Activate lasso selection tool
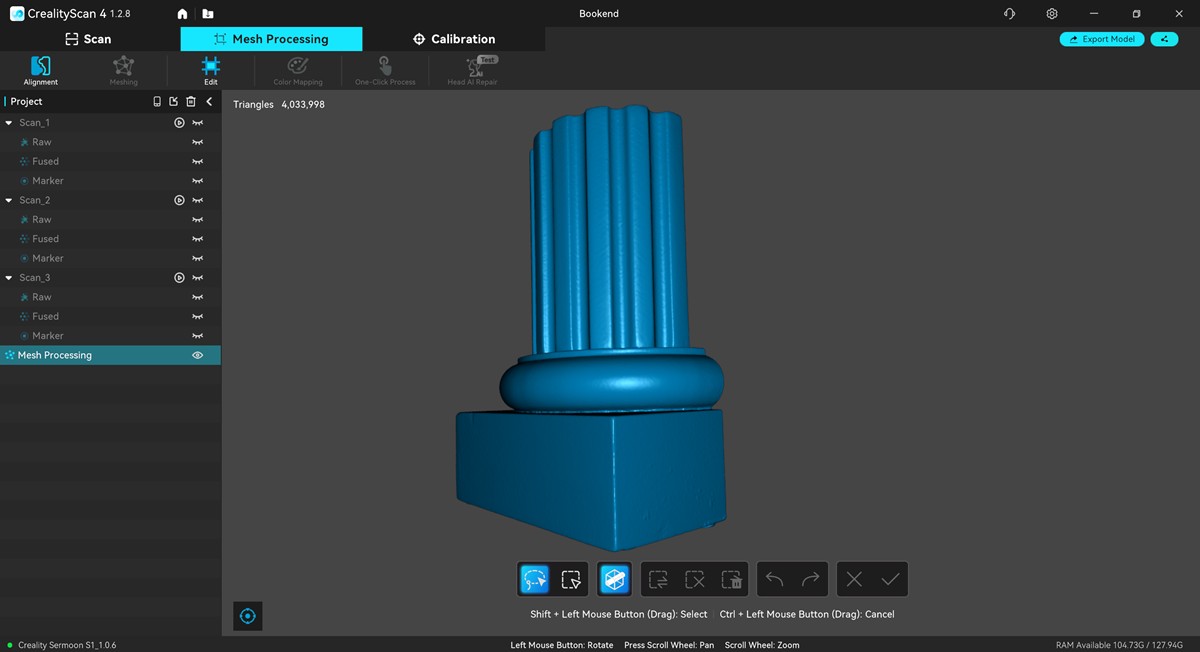The image size is (1200, 652). [x=535, y=579]
